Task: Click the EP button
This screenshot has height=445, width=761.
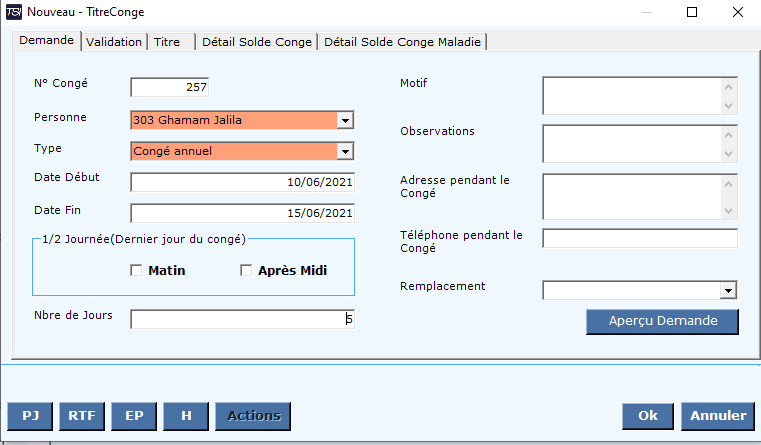Action: [134, 416]
